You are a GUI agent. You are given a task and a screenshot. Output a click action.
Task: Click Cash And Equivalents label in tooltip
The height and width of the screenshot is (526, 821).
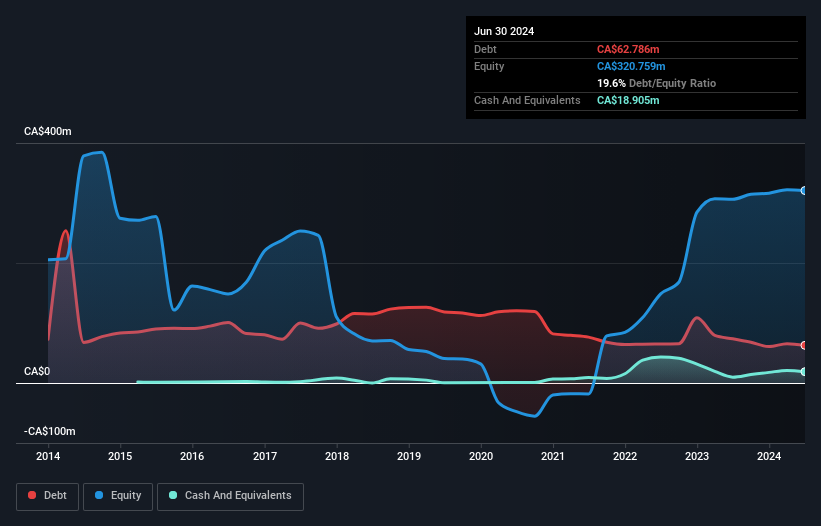coord(527,100)
